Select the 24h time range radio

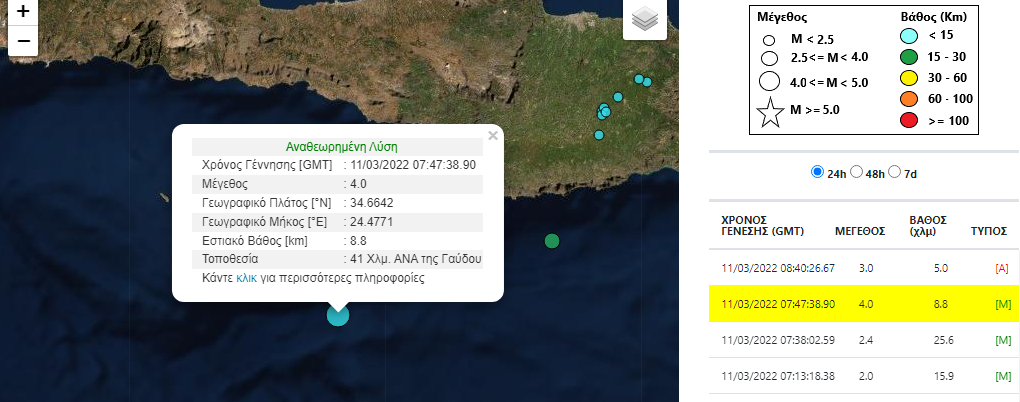(817, 172)
